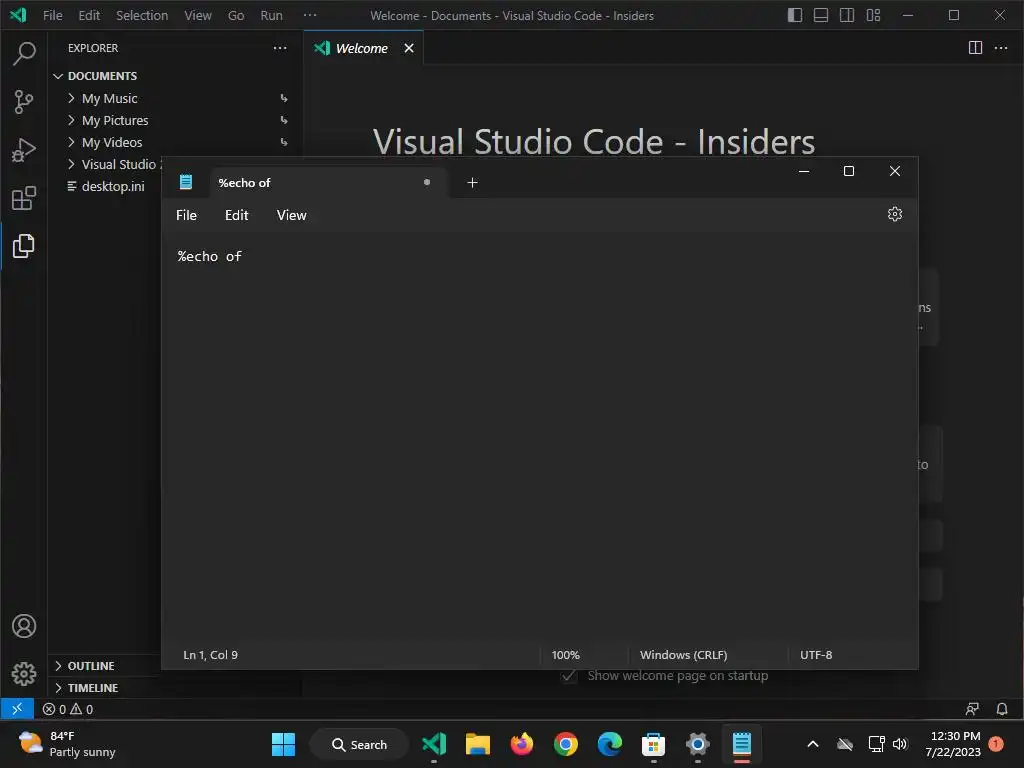Screen dimensions: 1024x768
Task: Open Run and Debug view in activity bar
Action: [x=24, y=150]
